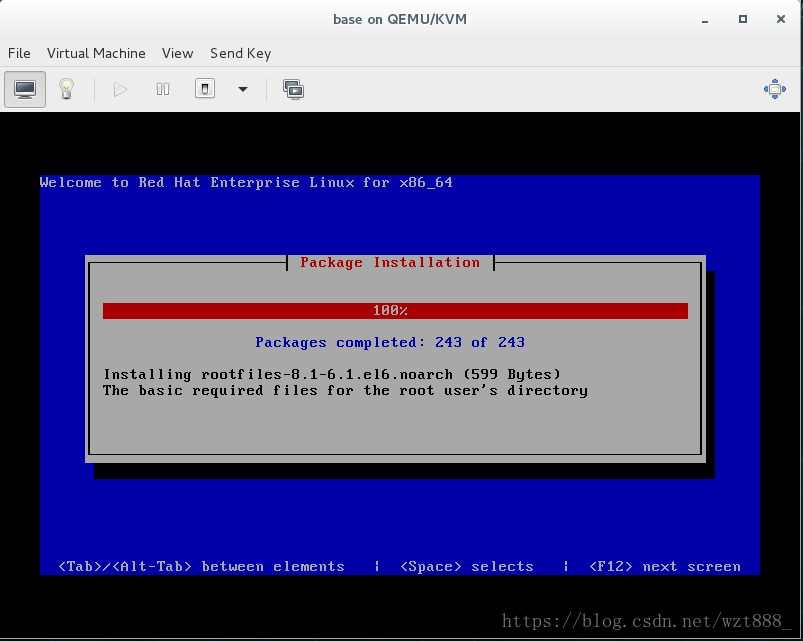
Task: Power on the virtual machine
Action: [x=120, y=90]
